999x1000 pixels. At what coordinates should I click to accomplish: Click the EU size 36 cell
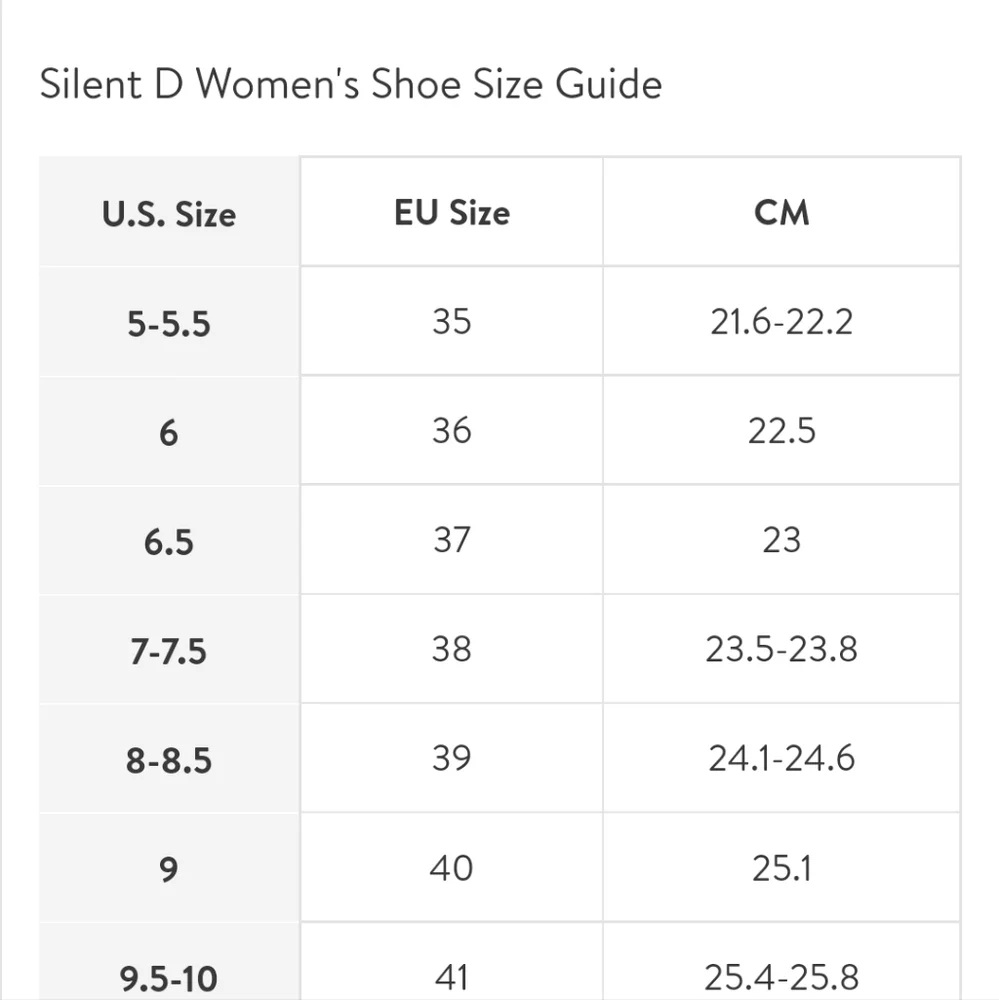(452, 430)
